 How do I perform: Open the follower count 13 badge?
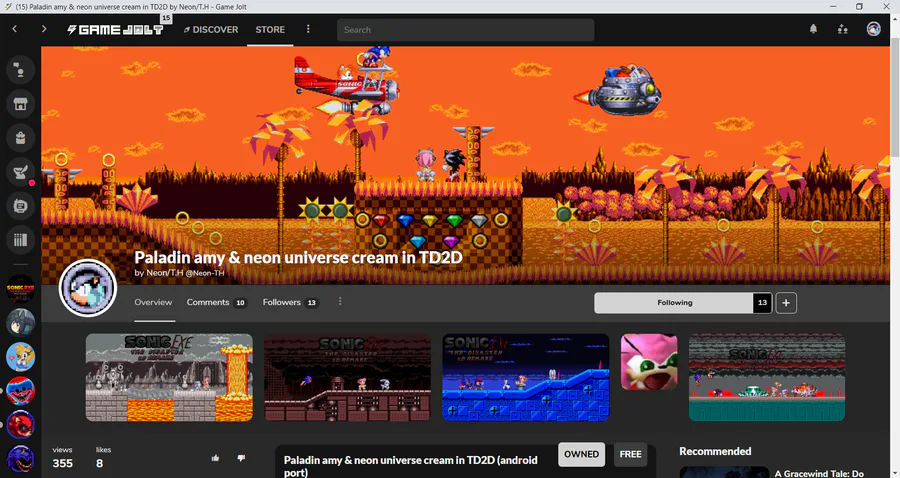(x=762, y=302)
